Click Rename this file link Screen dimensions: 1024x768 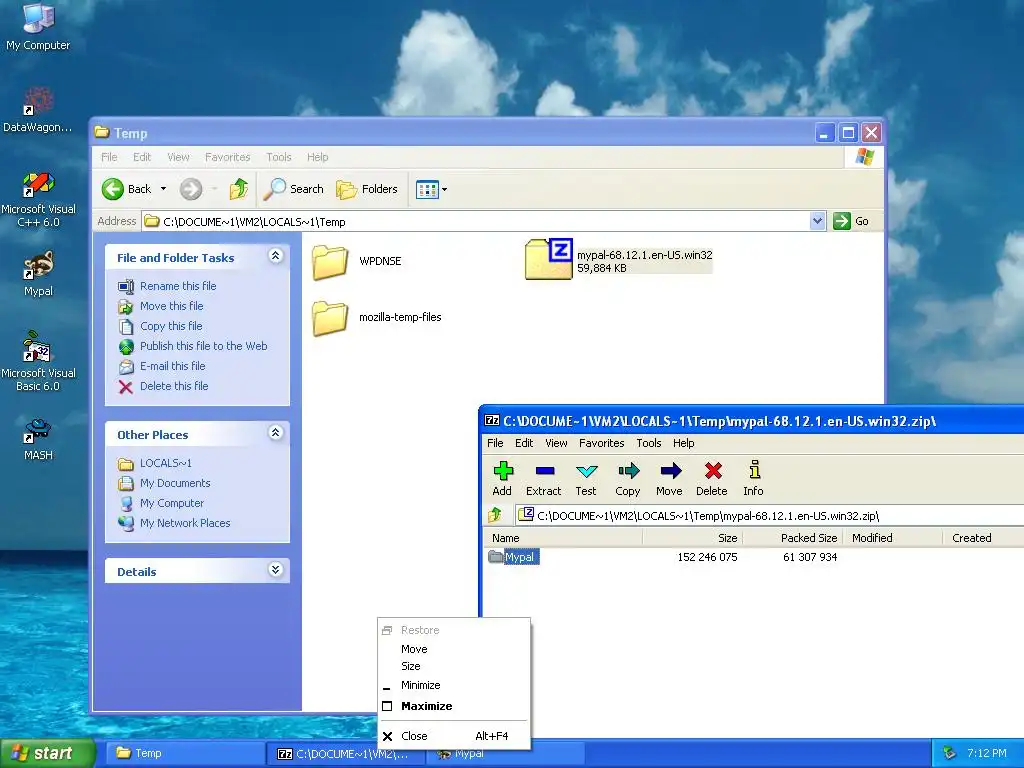pyautogui.click(x=178, y=286)
